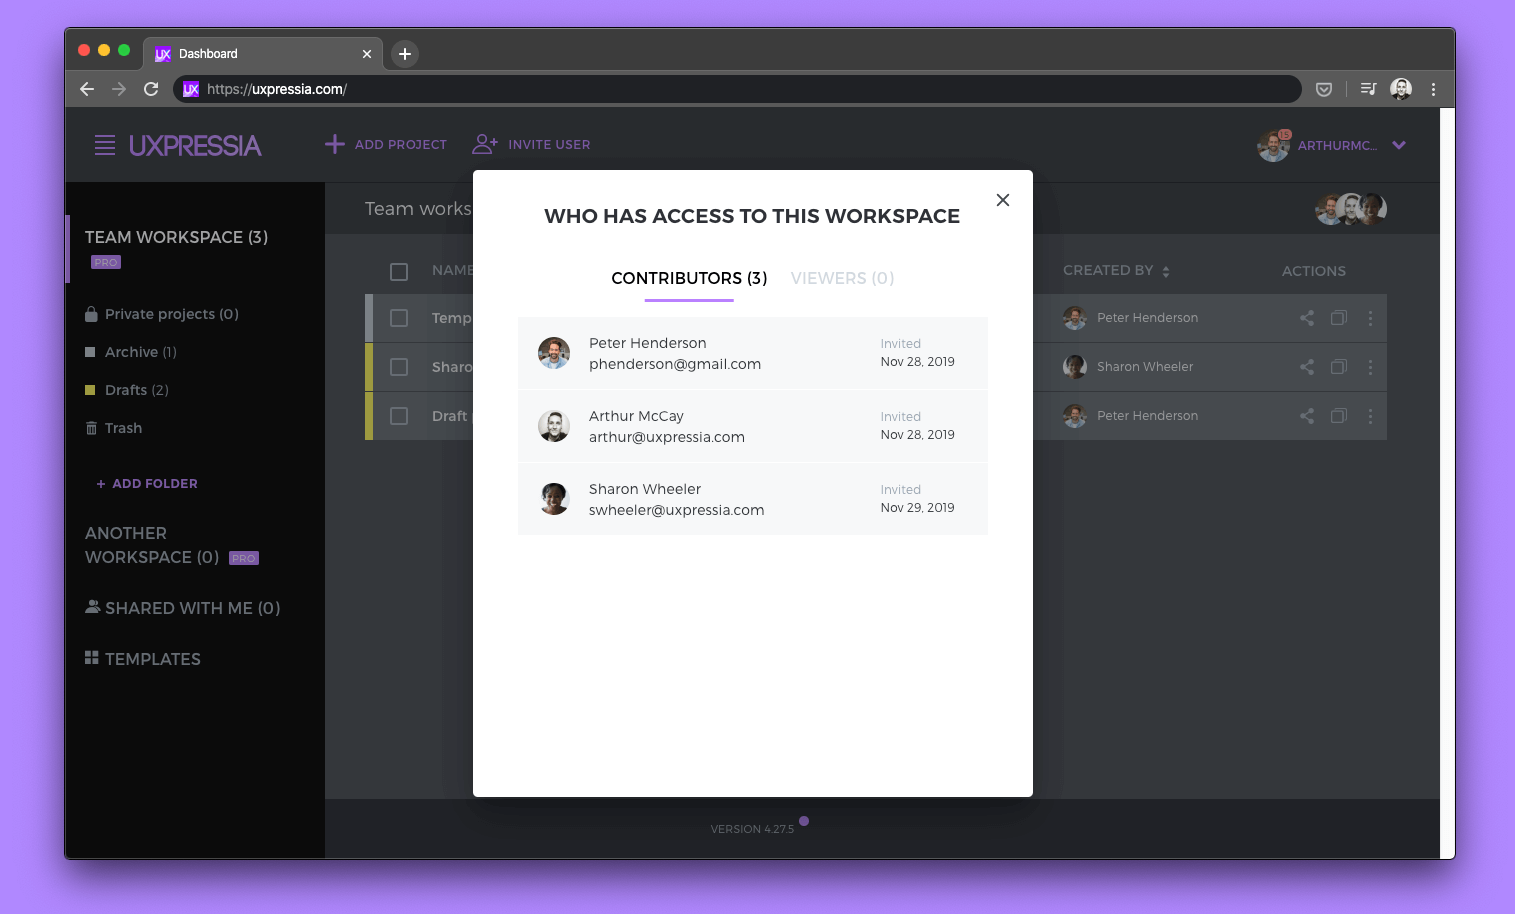Click the lock icon for Private projects

click(x=91, y=314)
